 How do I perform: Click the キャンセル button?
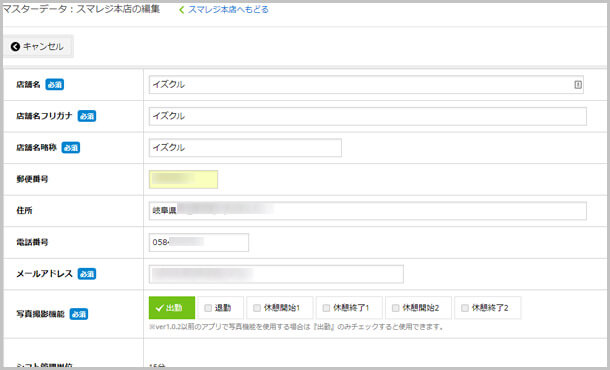(x=38, y=47)
